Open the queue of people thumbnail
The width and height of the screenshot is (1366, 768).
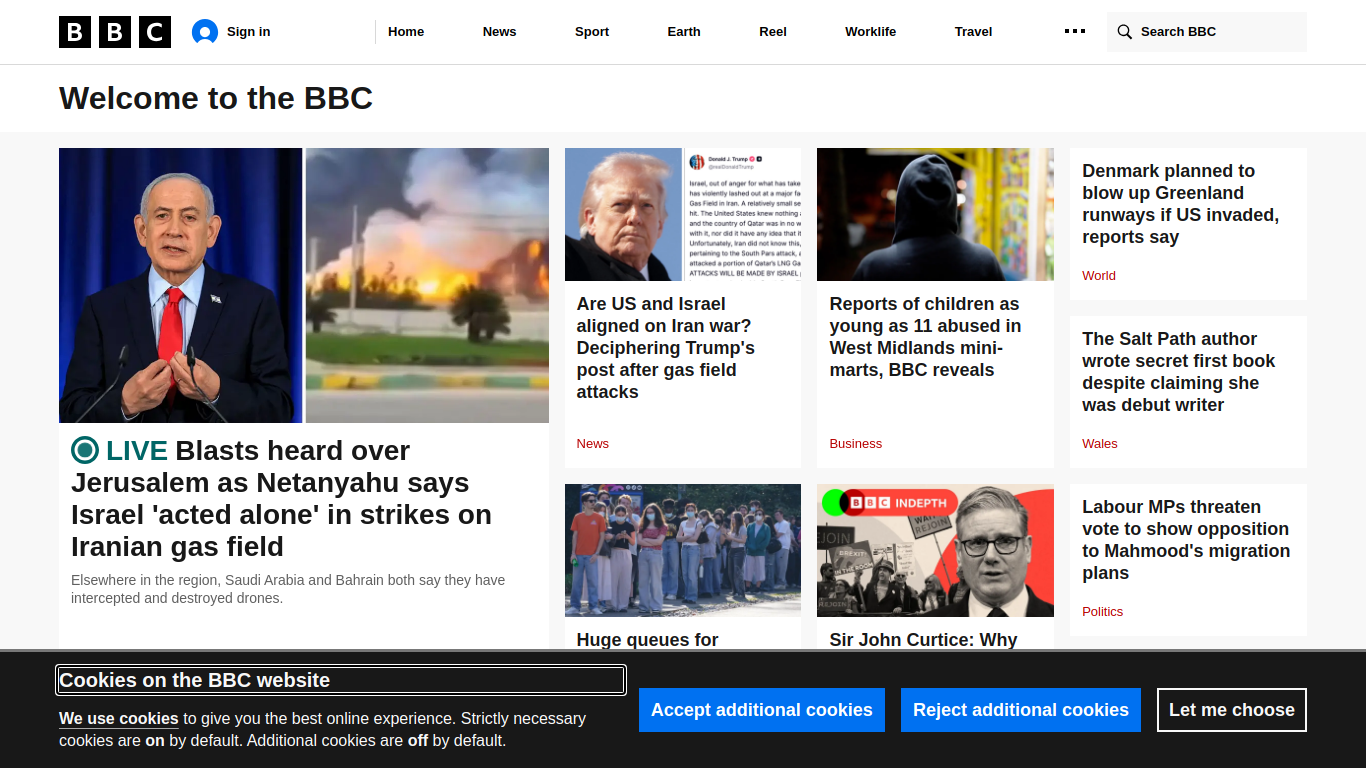[683, 550]
